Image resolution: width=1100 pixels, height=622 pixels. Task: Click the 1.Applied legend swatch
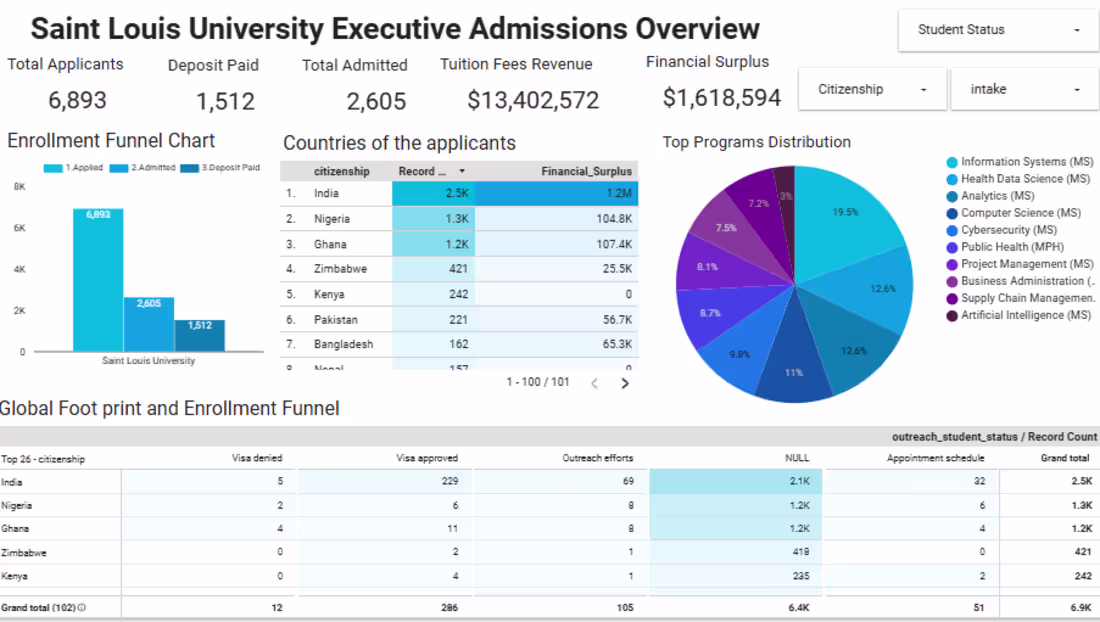[53, 168]
